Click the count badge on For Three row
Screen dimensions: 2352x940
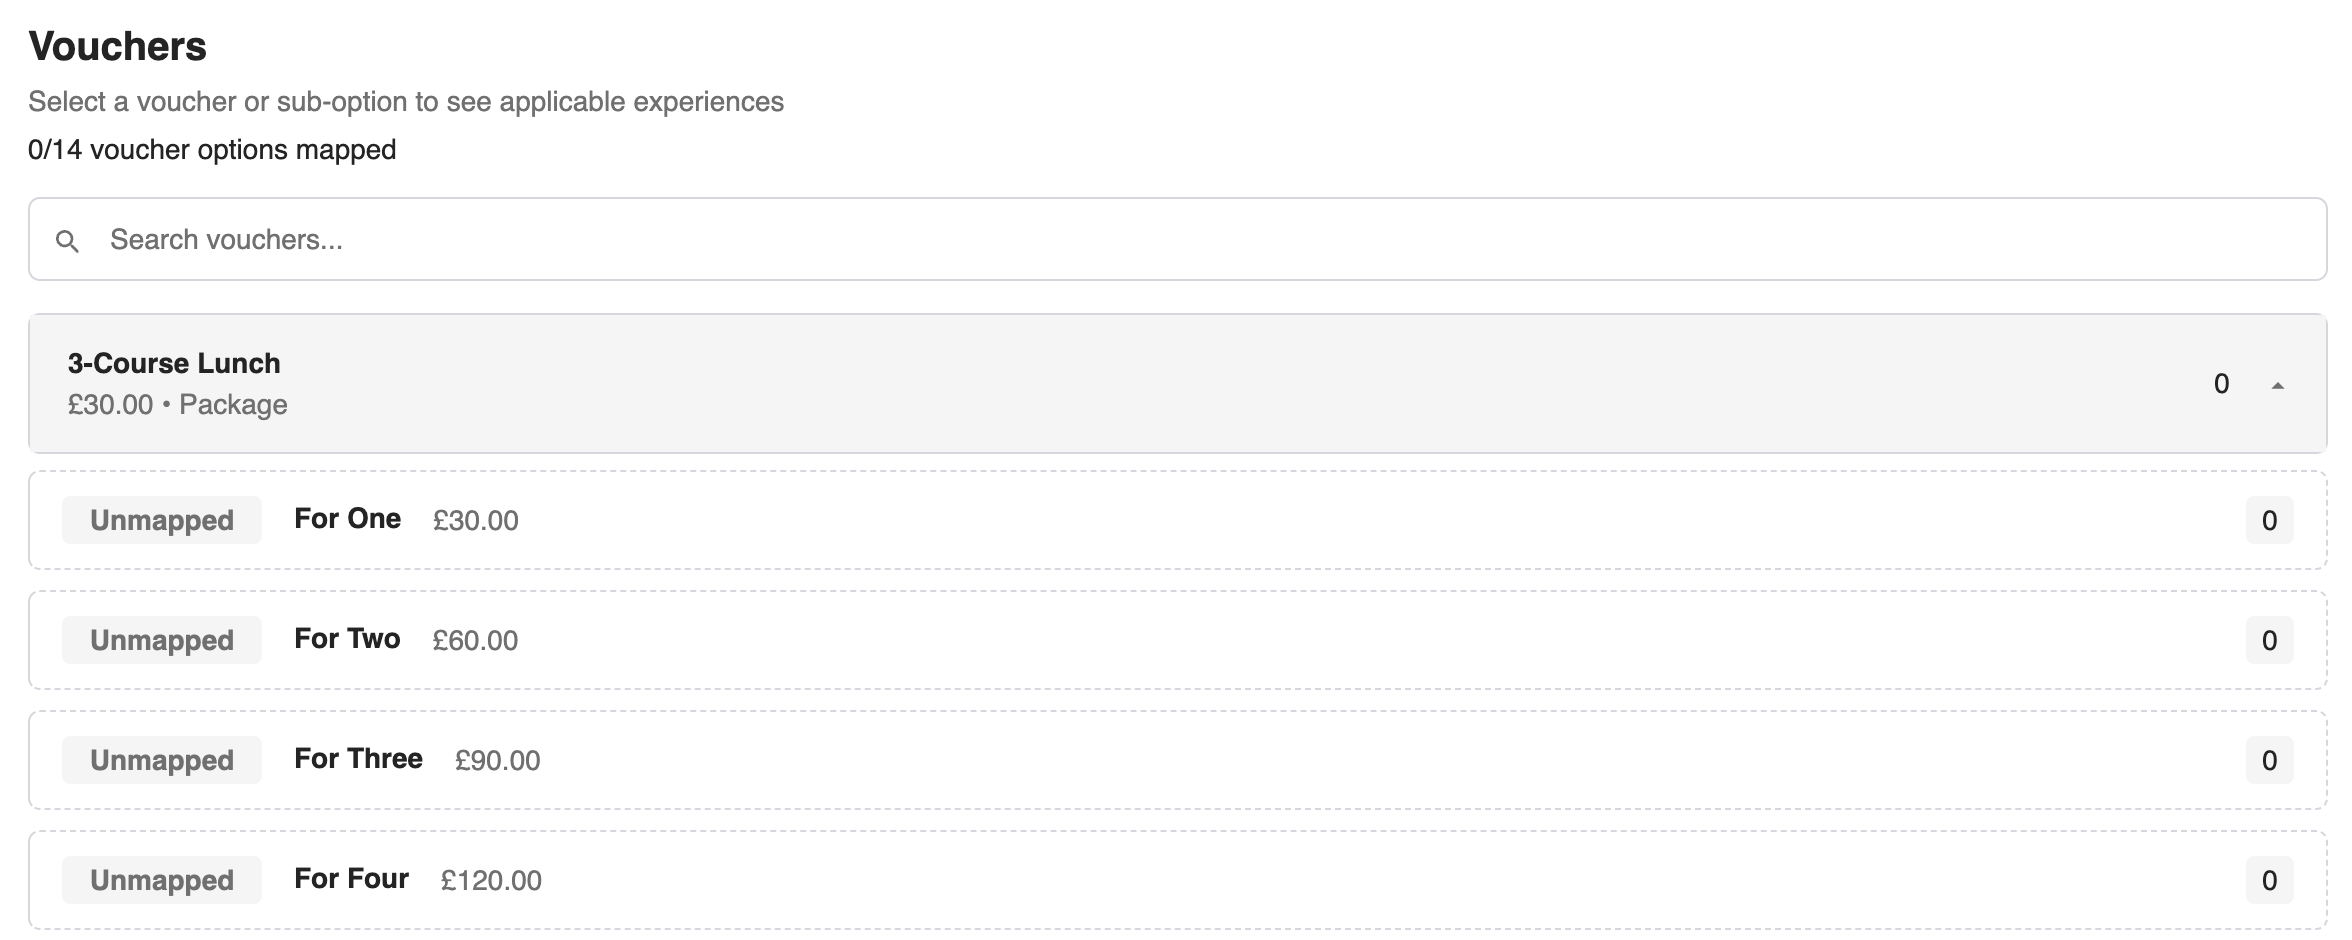[x=2269, y=760]
